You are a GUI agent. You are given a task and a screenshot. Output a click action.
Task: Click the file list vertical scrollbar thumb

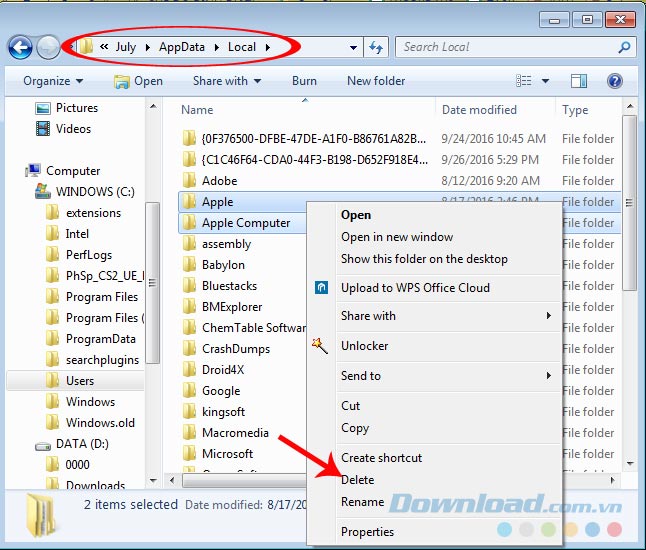pyautogui.click(x=629, y=203)
